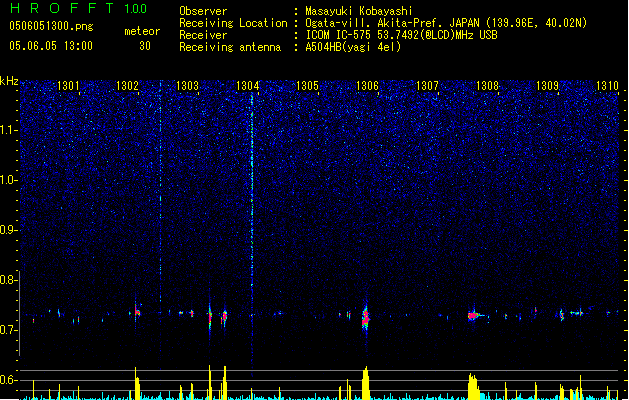This screenshot has width=629, height=400.
Task: Click the 1303 time marker
Action: [x=187, y=85]
